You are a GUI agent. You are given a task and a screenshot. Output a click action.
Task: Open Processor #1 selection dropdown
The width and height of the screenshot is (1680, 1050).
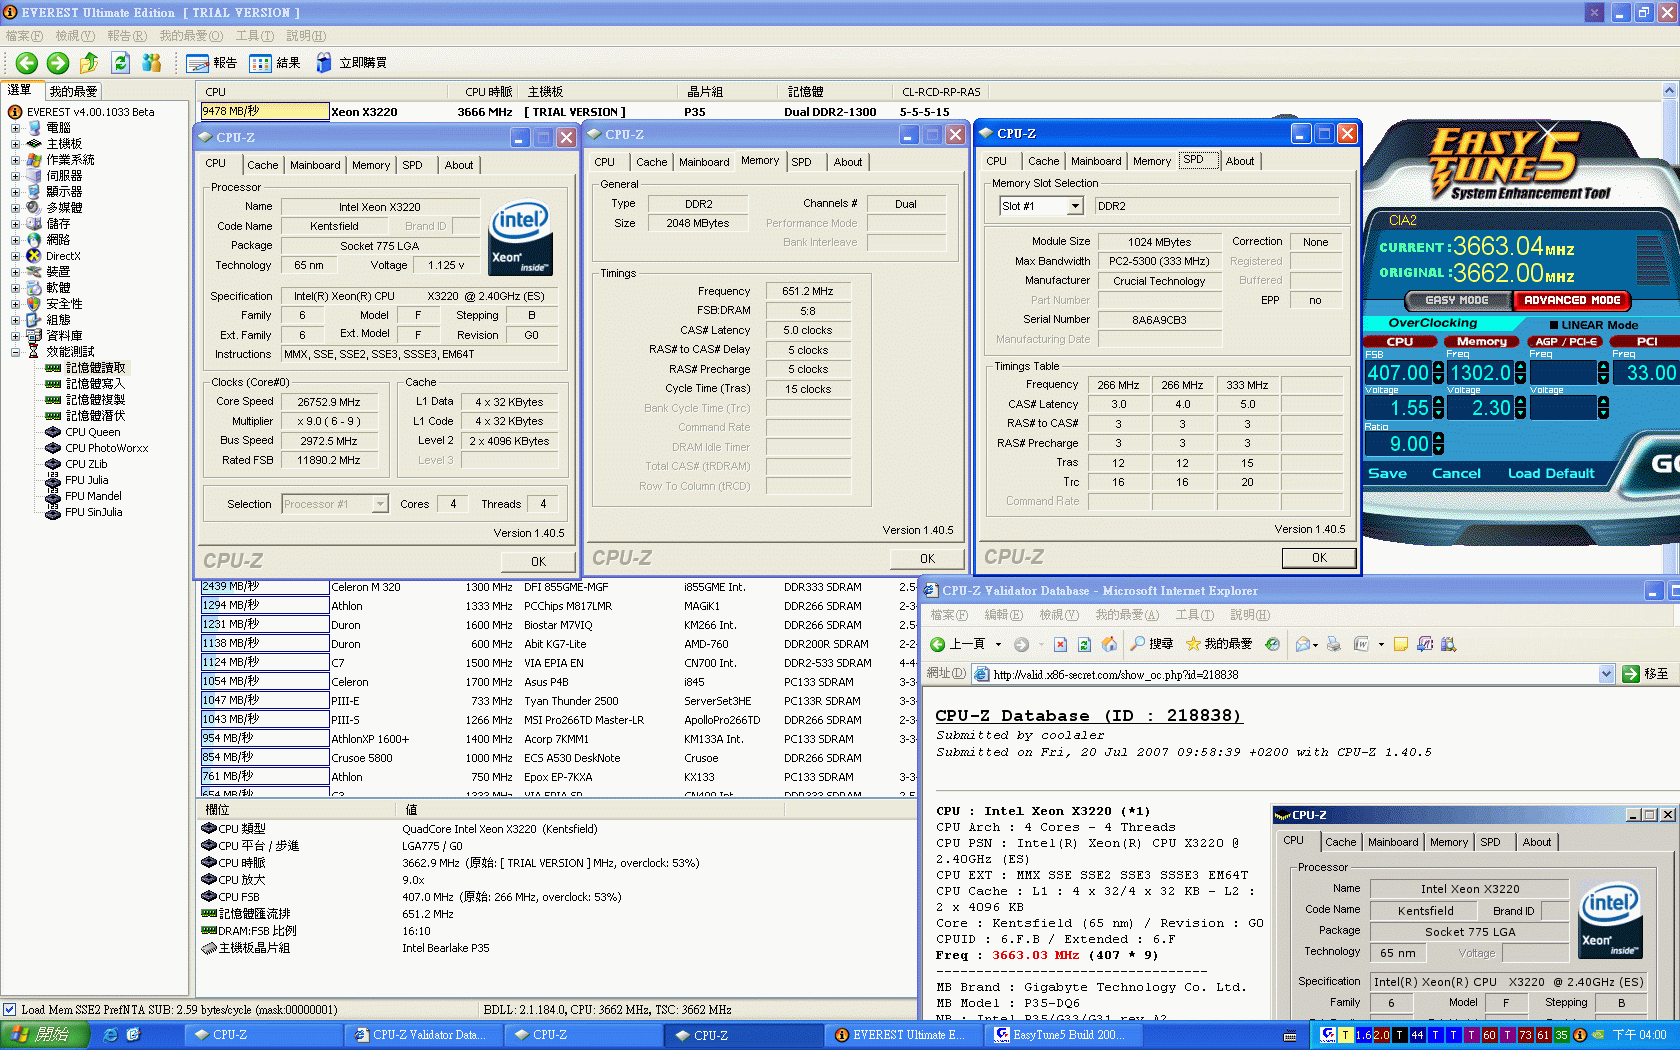(x=380, y=504)
